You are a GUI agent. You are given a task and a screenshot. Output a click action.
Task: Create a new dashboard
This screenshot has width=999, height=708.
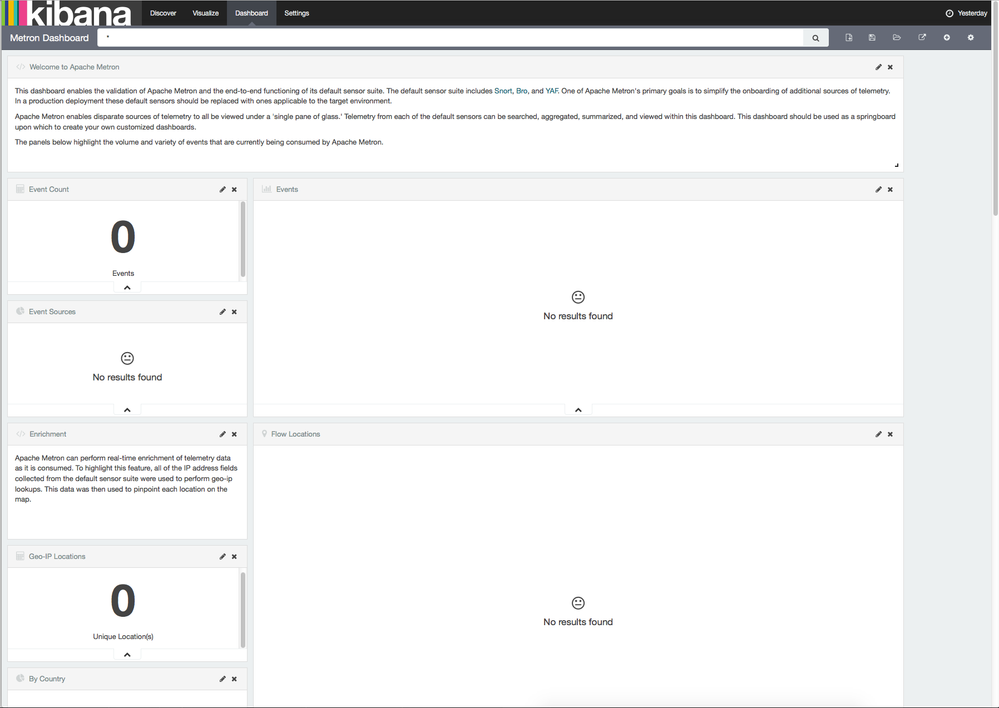tap(849, 37)
